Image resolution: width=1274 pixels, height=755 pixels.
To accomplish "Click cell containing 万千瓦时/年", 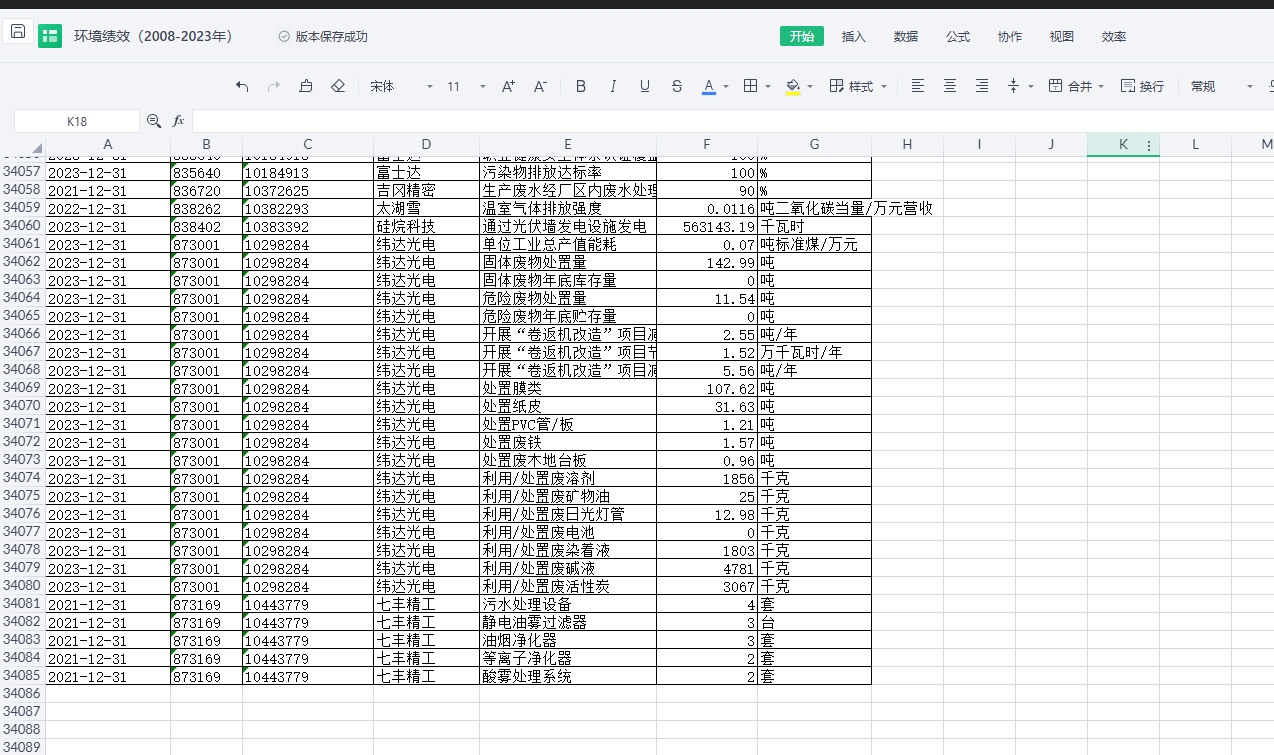I will point(814,352).
